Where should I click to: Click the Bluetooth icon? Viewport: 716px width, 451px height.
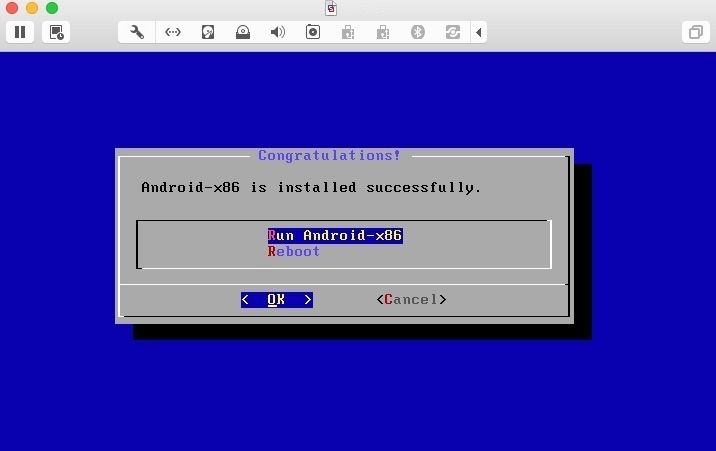click(418, 32)
